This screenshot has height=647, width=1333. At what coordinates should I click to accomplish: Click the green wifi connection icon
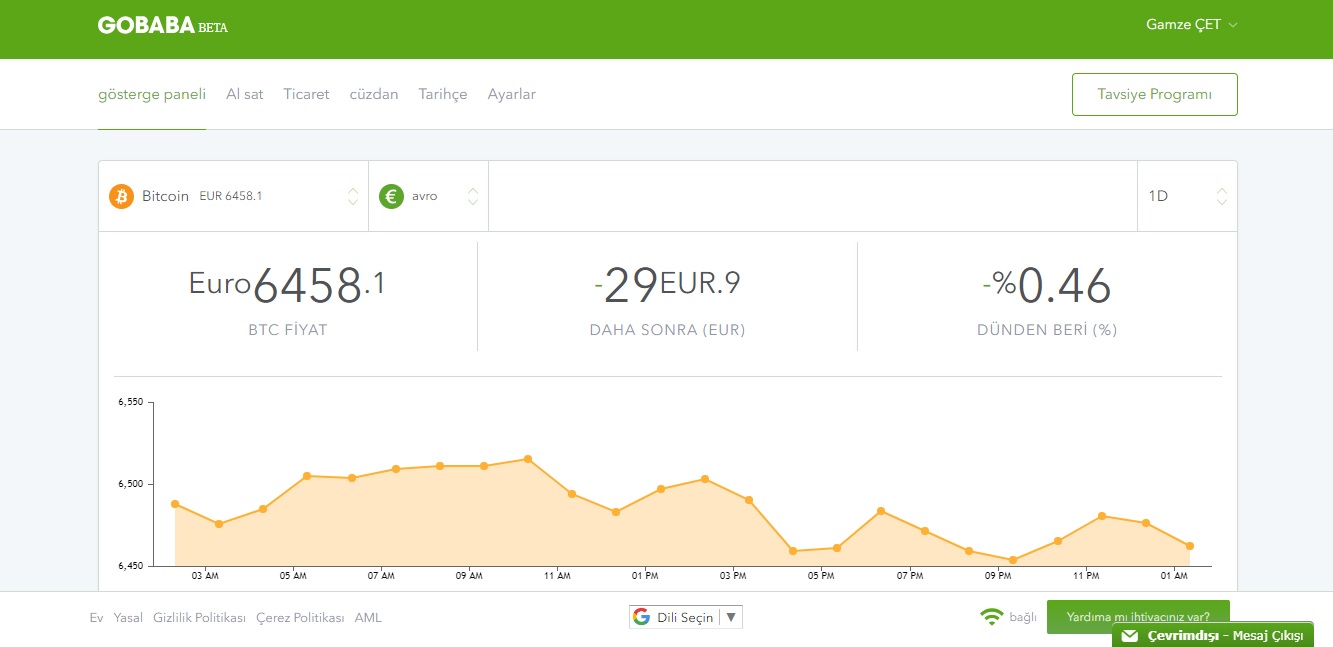[x=991, y=617]
